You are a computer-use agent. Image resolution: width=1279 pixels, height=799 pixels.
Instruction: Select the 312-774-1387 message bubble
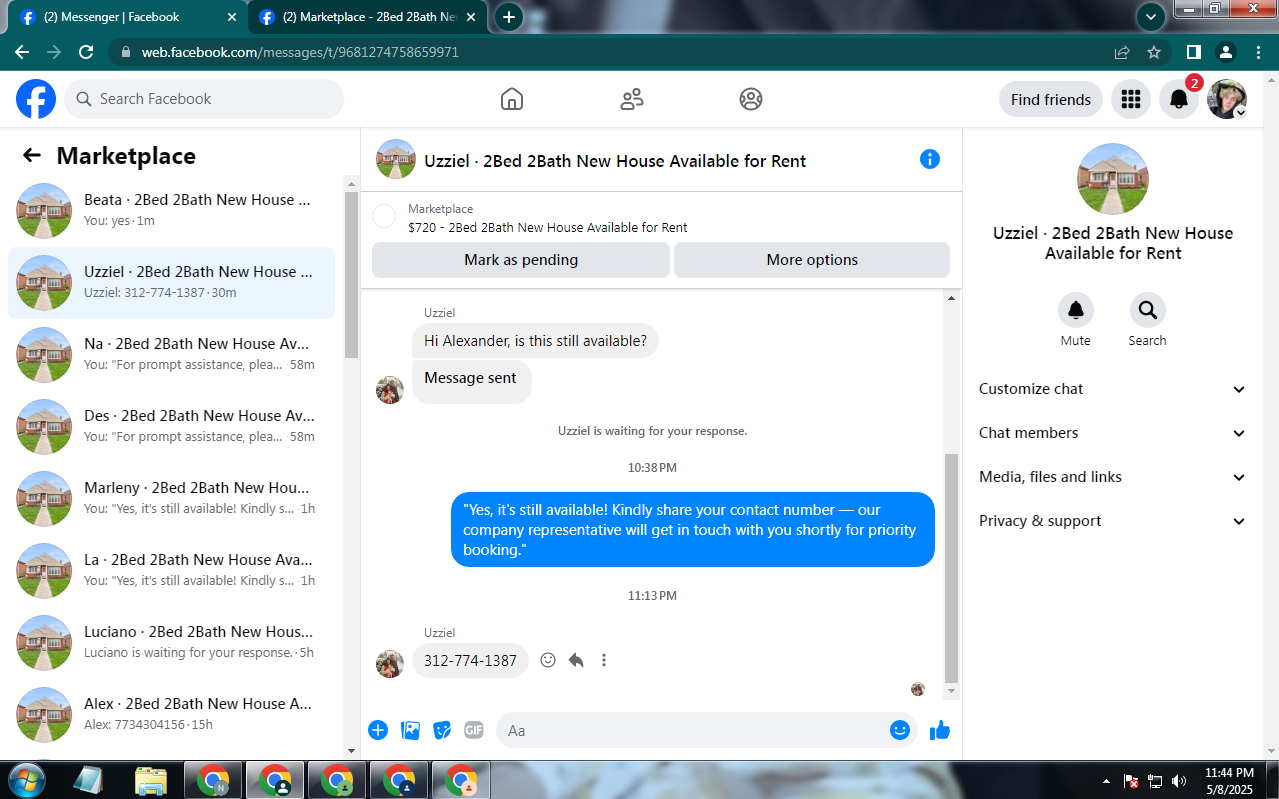(470, 660)
